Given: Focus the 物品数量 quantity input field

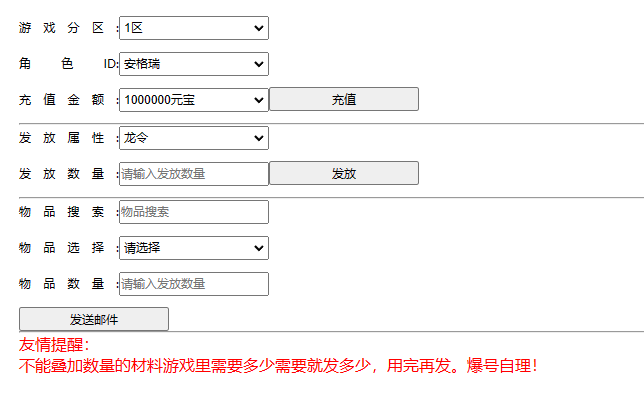Looking at the screenshot, I should (x=193, y=284).
